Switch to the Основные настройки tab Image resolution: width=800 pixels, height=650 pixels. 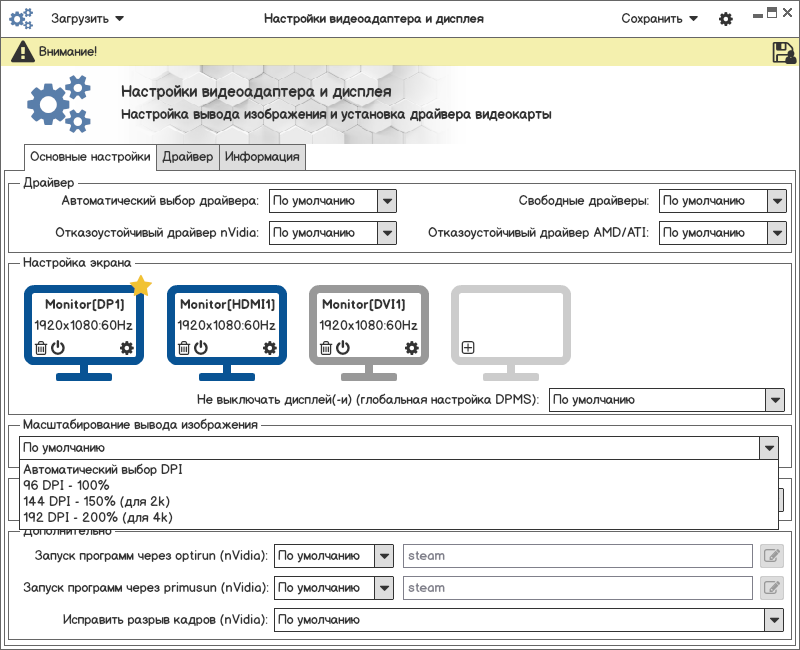[90, 157]
